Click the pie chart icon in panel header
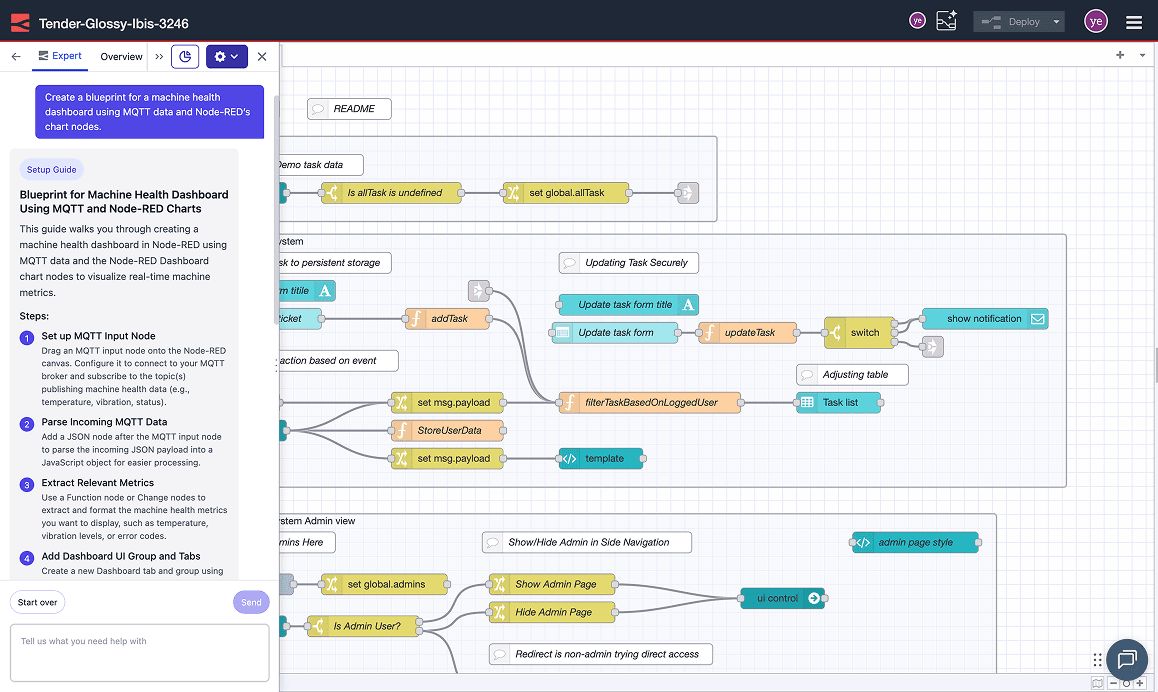 [x=185, y=57]
